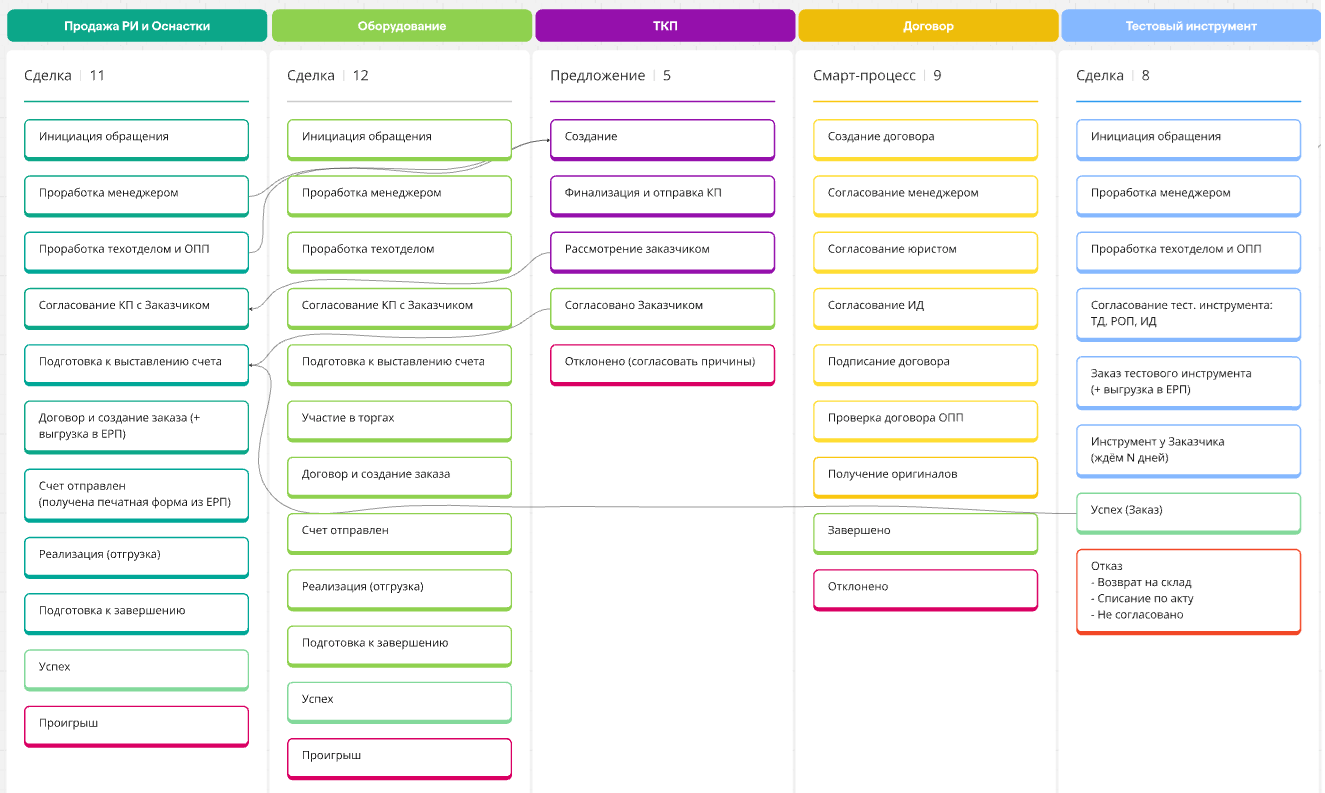
Task: Select the Получение оригиналов stage
Action: pos(925,475)
